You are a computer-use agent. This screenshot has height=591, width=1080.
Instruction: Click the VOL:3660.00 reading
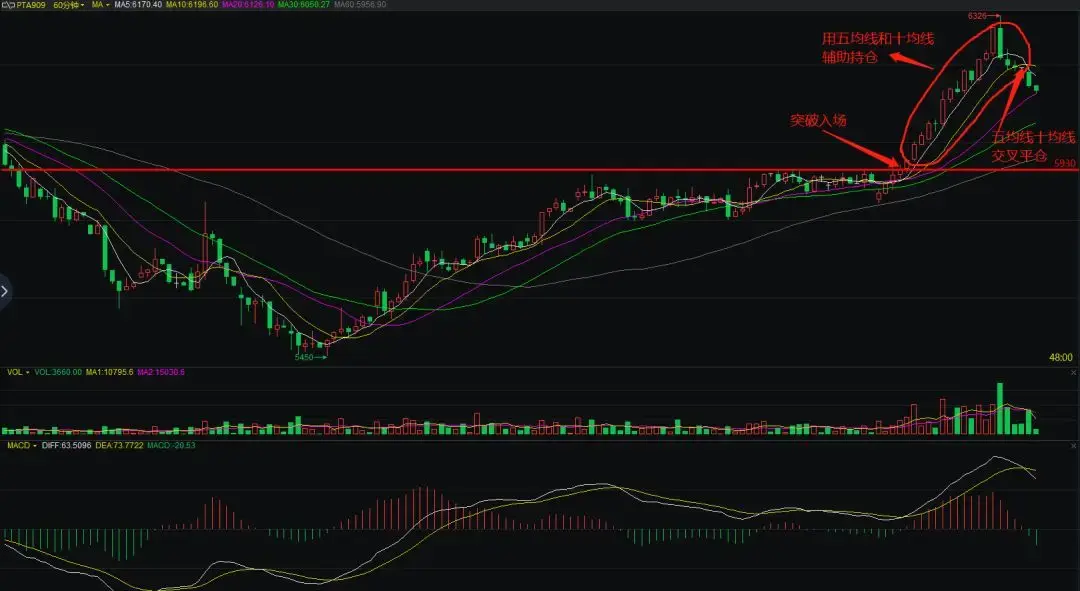click(x=59, y=372)
